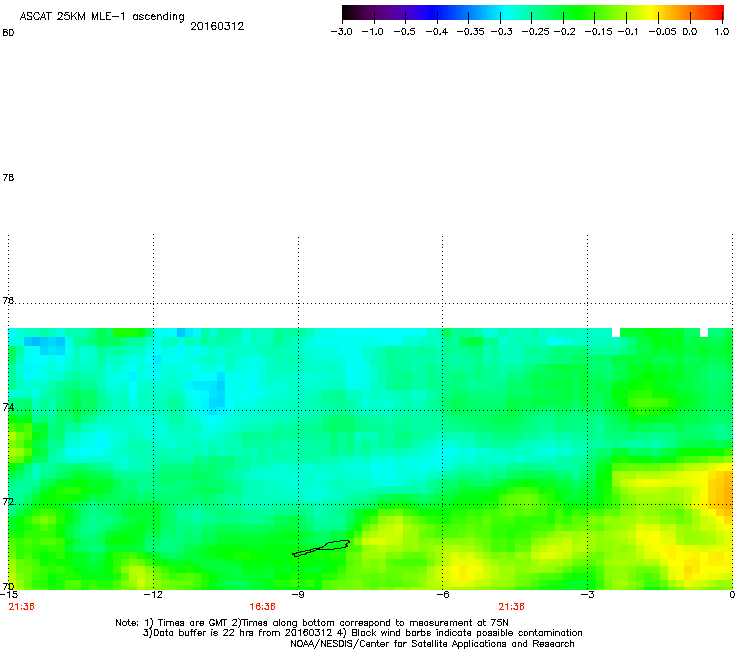Image resolution: width=740 pixels, height=650 pixels.
Task: Click the red '21:36' time beneath the -15 label
Action: [22, 607]
